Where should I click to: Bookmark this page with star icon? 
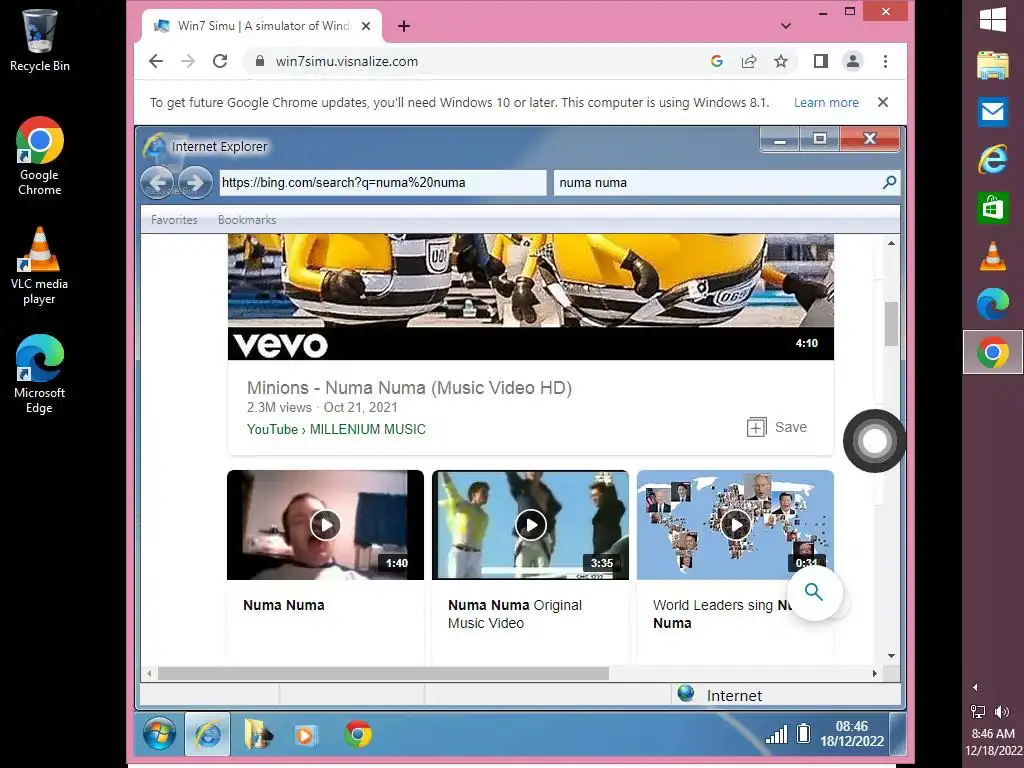click(780, 61)
